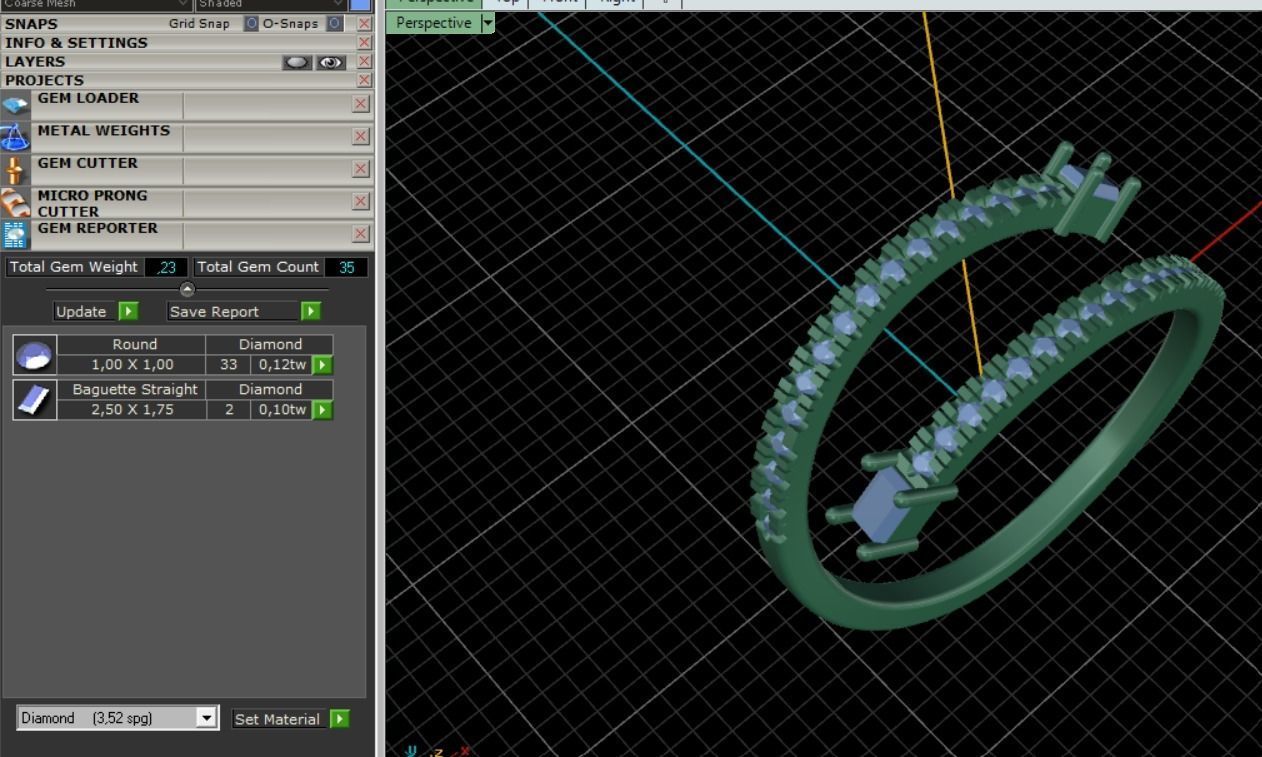Click the green arrow beside Set Material
This screenshot has height=757, width=1262.
point(340,719)
